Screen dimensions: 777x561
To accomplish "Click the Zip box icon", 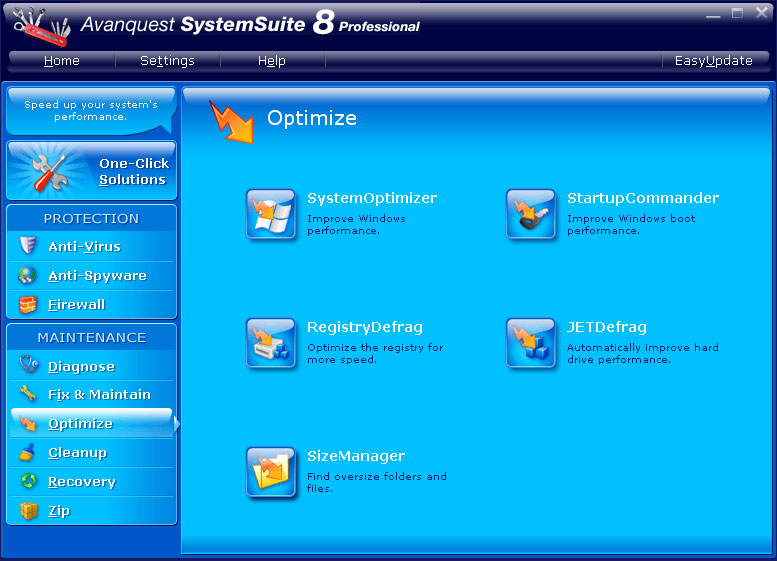I will [x=29, y=510].
